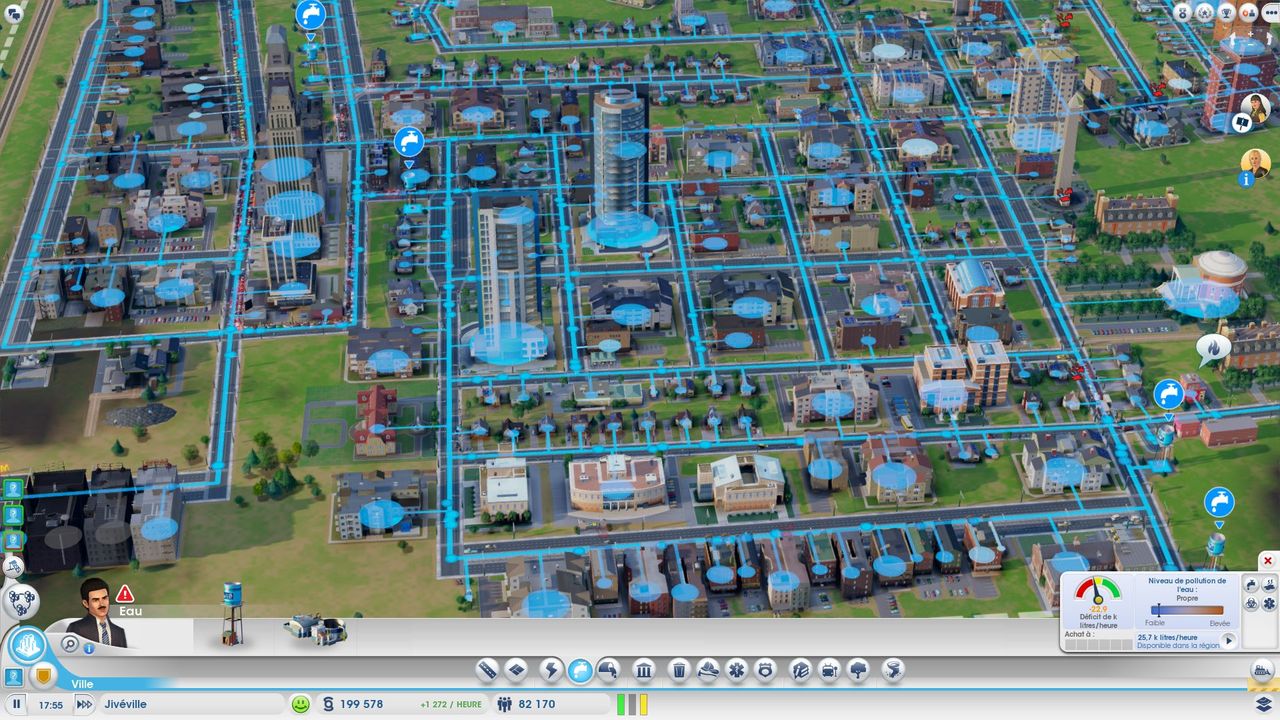Select the water tower building thumbnail
This screenshot has height=720, width=1280.
coord(232,612)
